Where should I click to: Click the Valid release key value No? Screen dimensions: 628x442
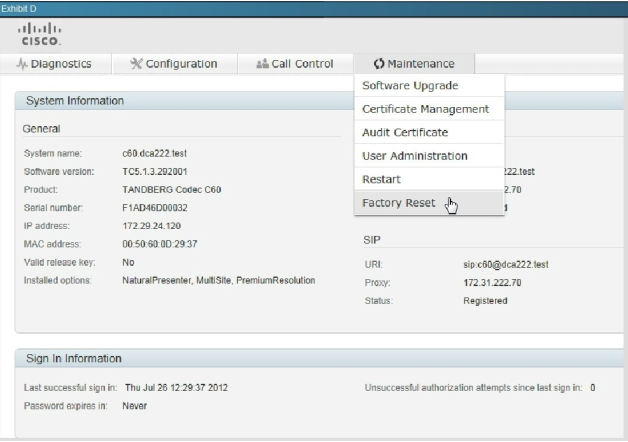pyautogui.click(x=128, y=262)
